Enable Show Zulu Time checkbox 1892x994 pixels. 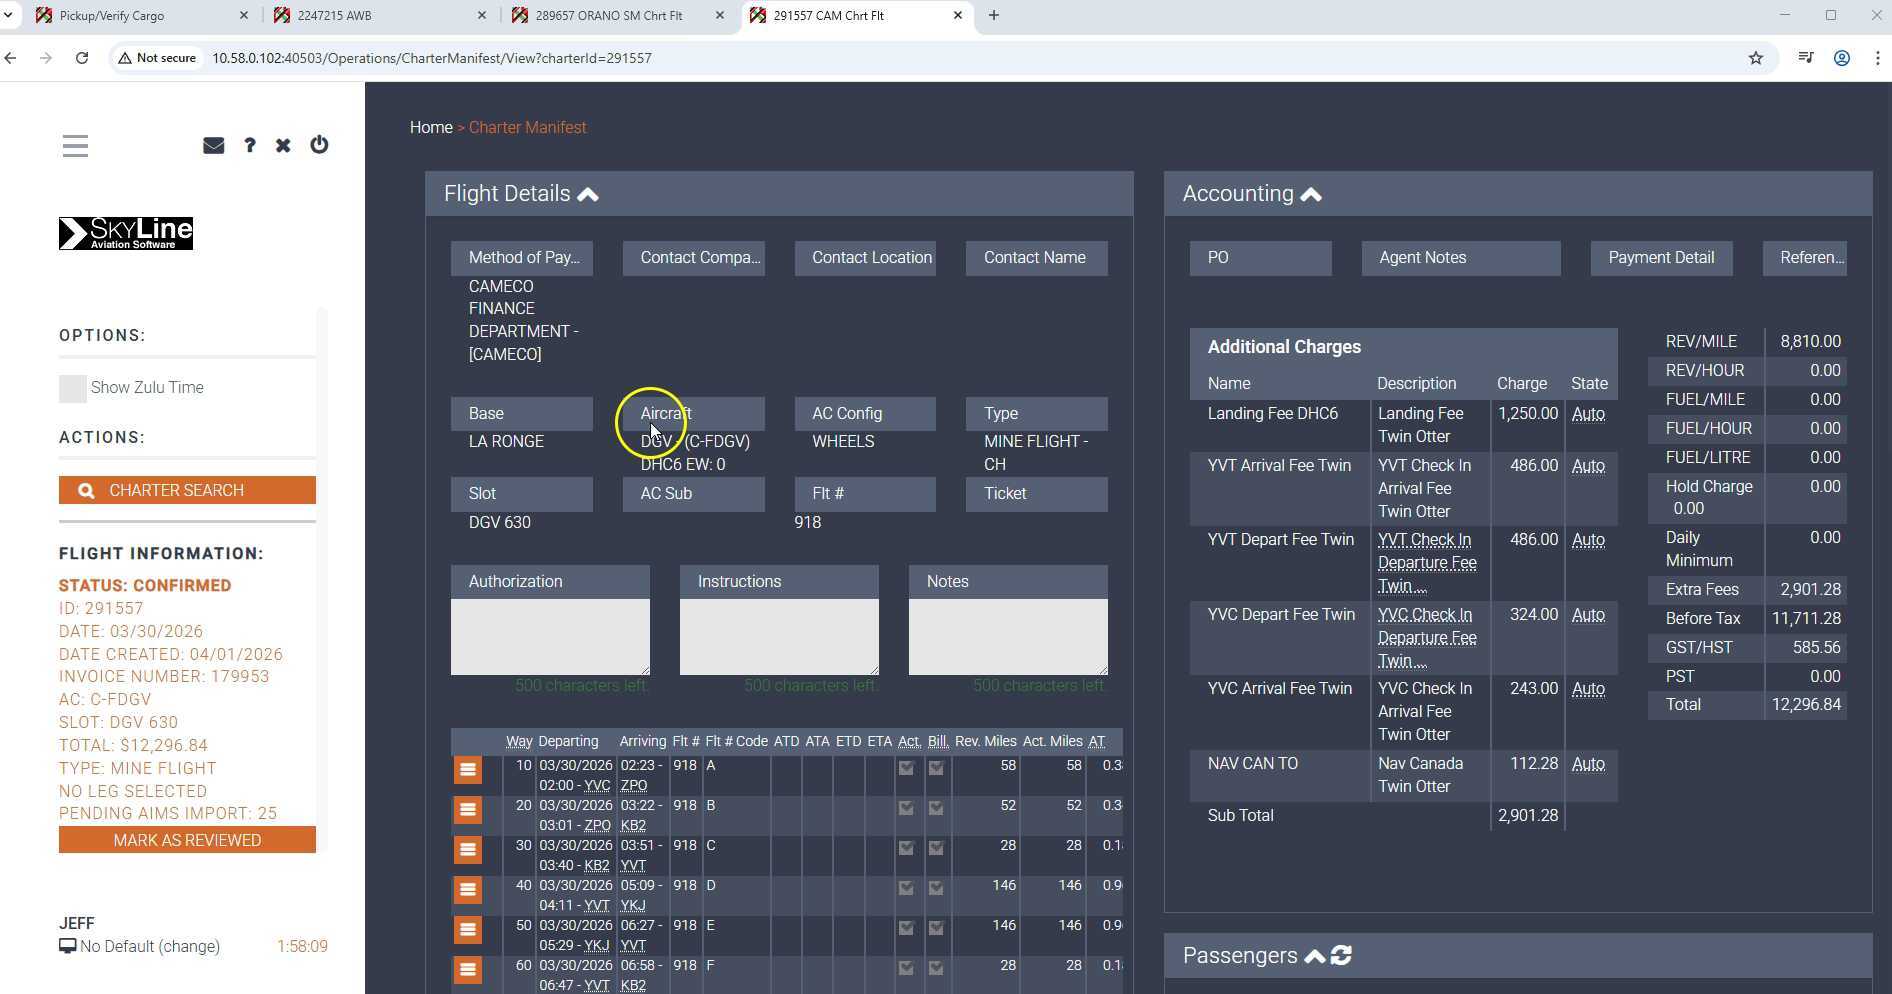[73, 389]
